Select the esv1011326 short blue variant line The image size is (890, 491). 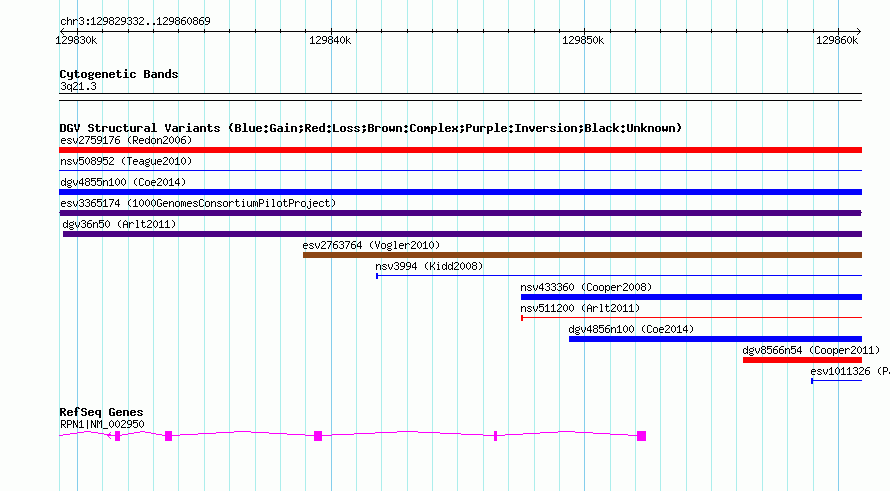tap(837, 381)
